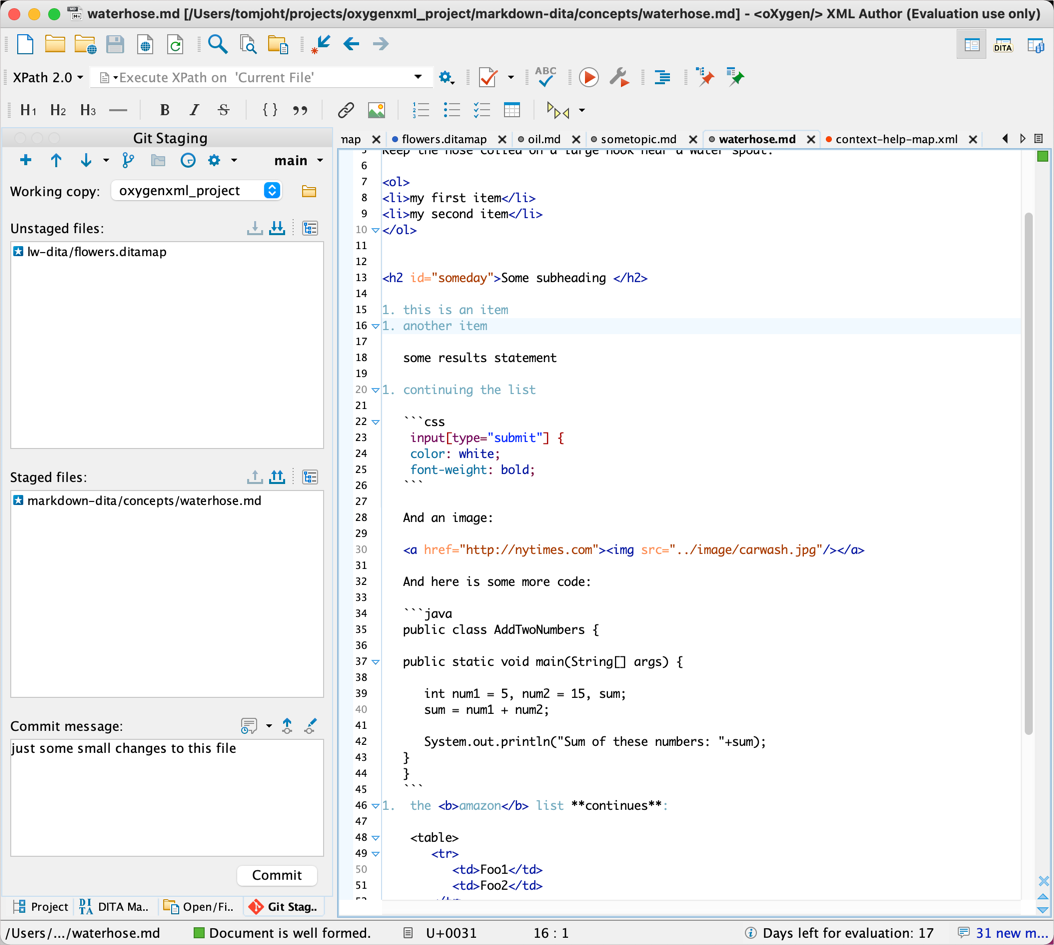Click the editor's vertical scrollbar thumb
The width and height of the screenshot is (1054, 945).
point(1028,473)
